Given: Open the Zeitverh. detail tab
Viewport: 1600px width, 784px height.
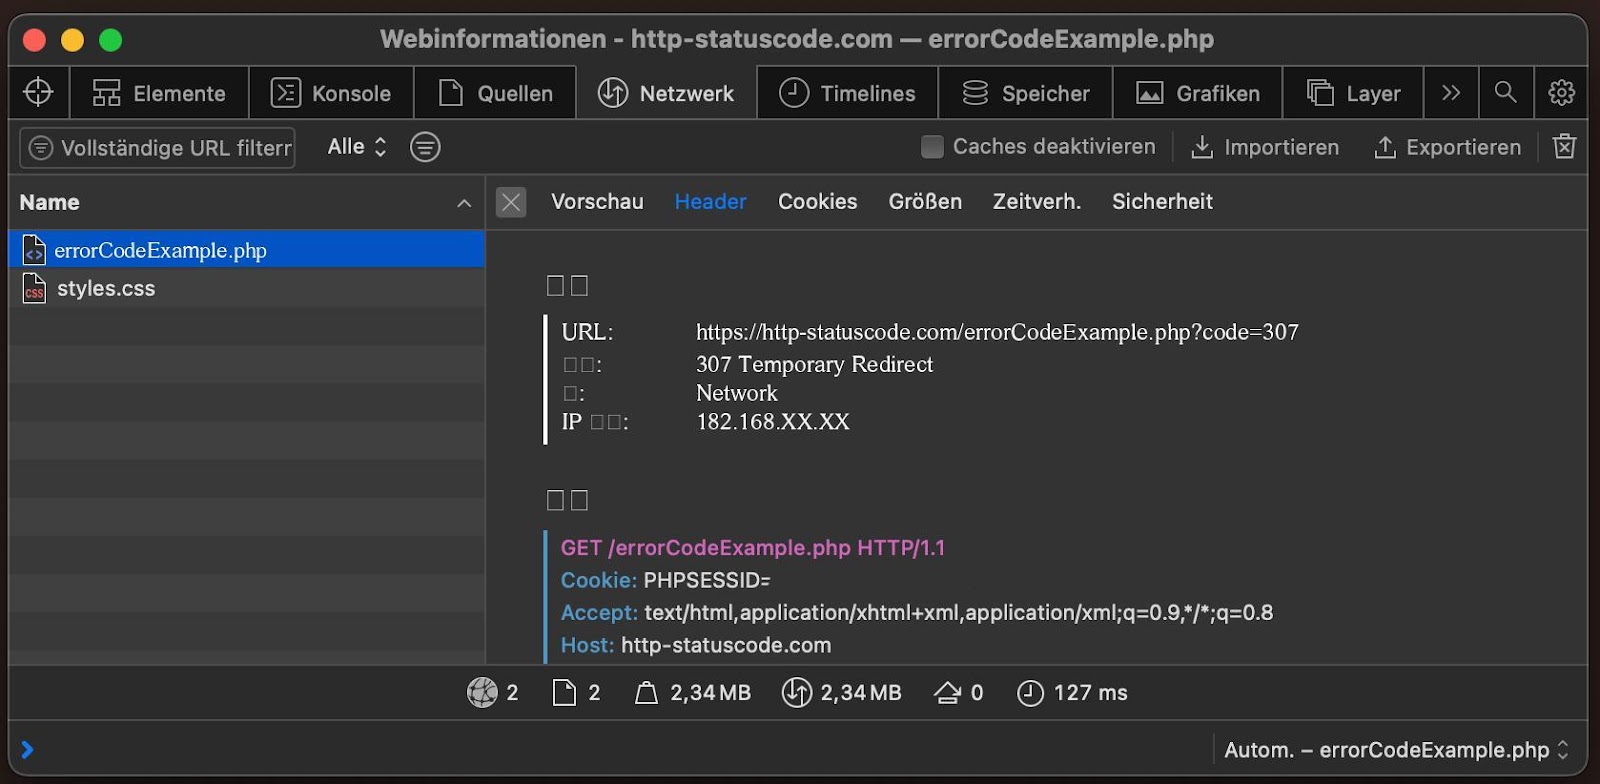Looking at the screenshot, I should [x=1036, y=201].
